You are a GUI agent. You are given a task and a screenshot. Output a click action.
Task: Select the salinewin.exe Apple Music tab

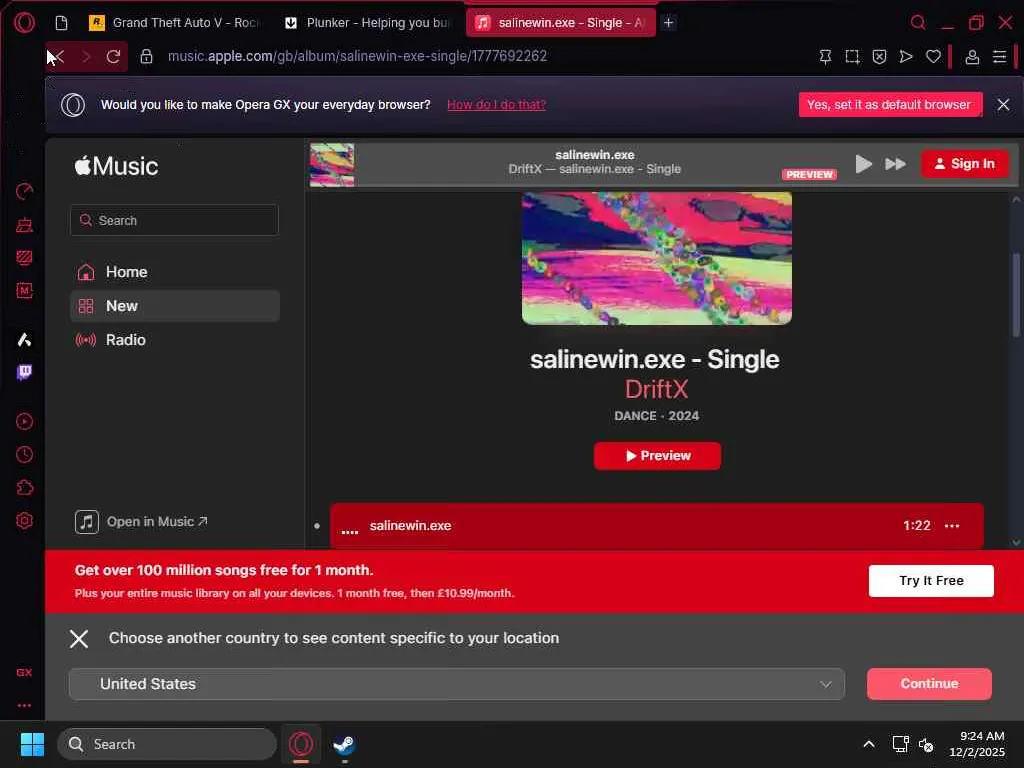point(560,23)
